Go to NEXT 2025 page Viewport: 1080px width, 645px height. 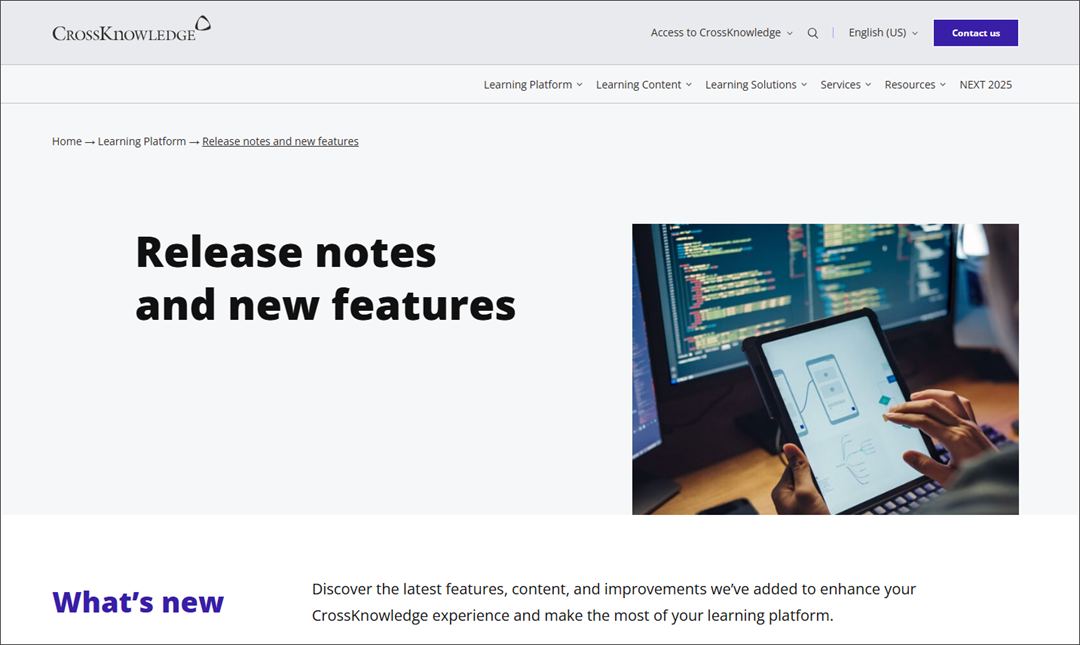pos(985,85)
